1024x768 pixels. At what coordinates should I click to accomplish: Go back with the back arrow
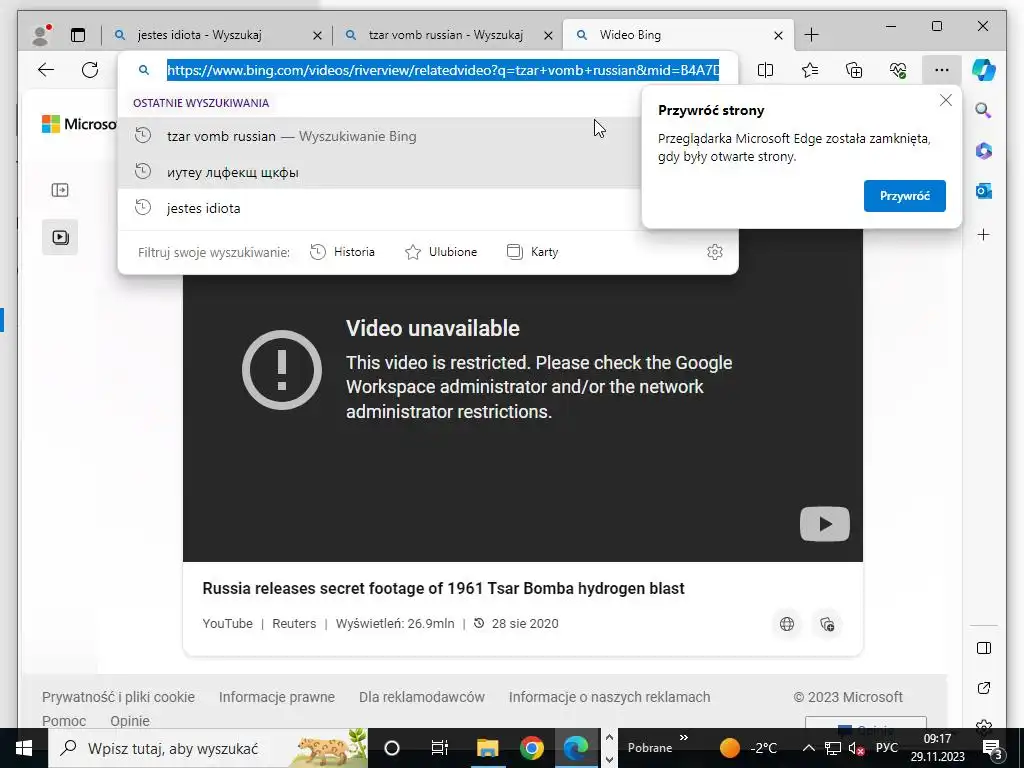coord(46,70)
